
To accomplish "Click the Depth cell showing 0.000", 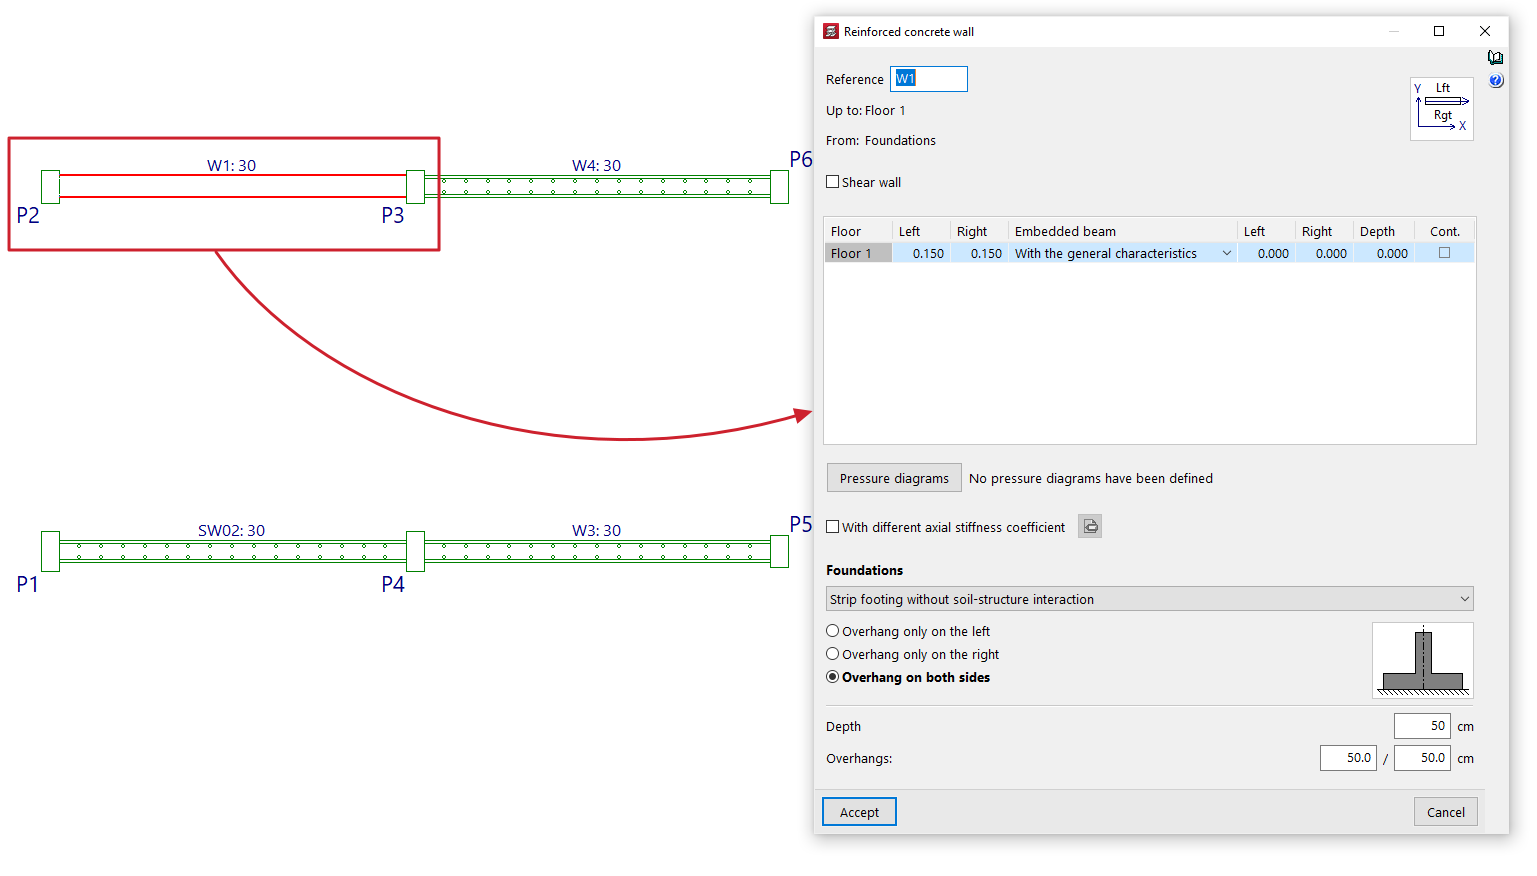I will (1384, 253).
